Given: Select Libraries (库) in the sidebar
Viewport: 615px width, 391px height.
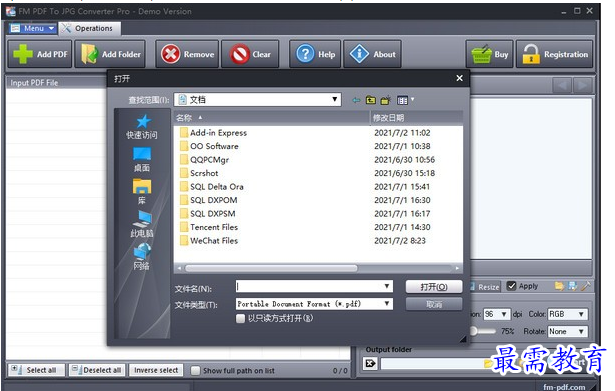Looking at the screenshot, I should pos(142,192).
